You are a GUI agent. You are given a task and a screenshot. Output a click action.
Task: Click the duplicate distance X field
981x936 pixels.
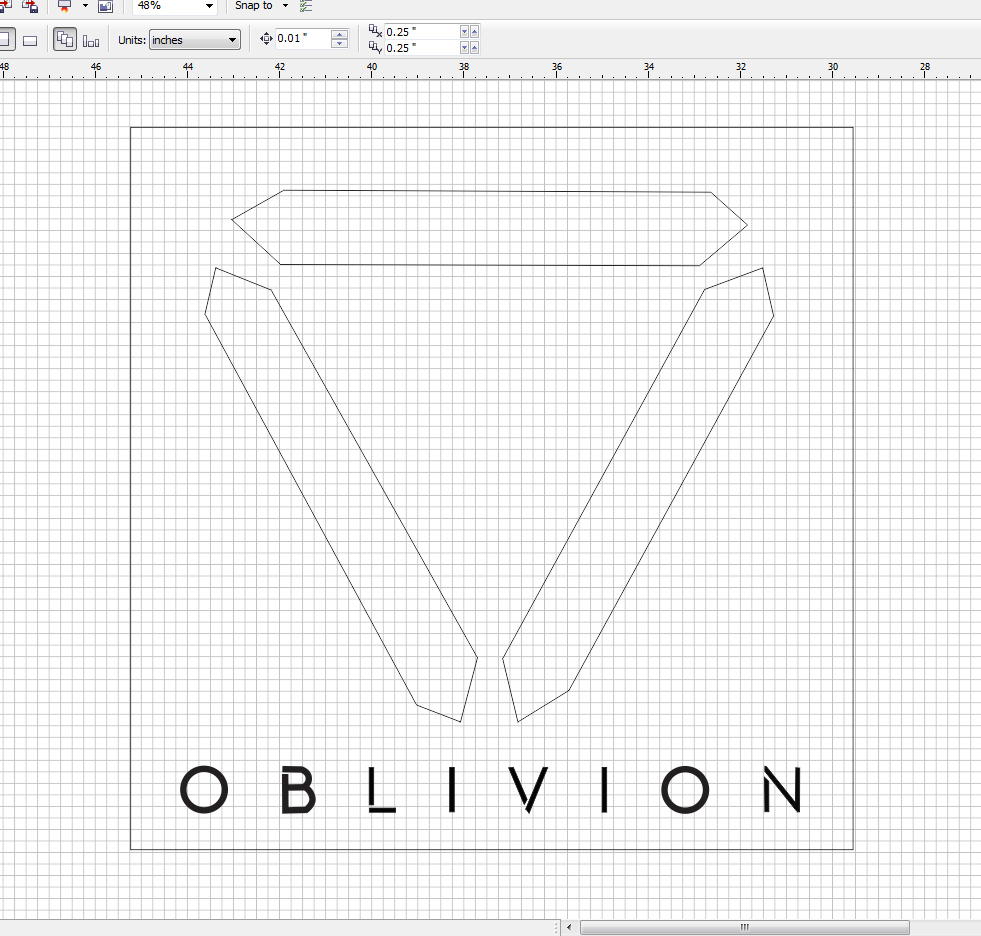(420, 32)
